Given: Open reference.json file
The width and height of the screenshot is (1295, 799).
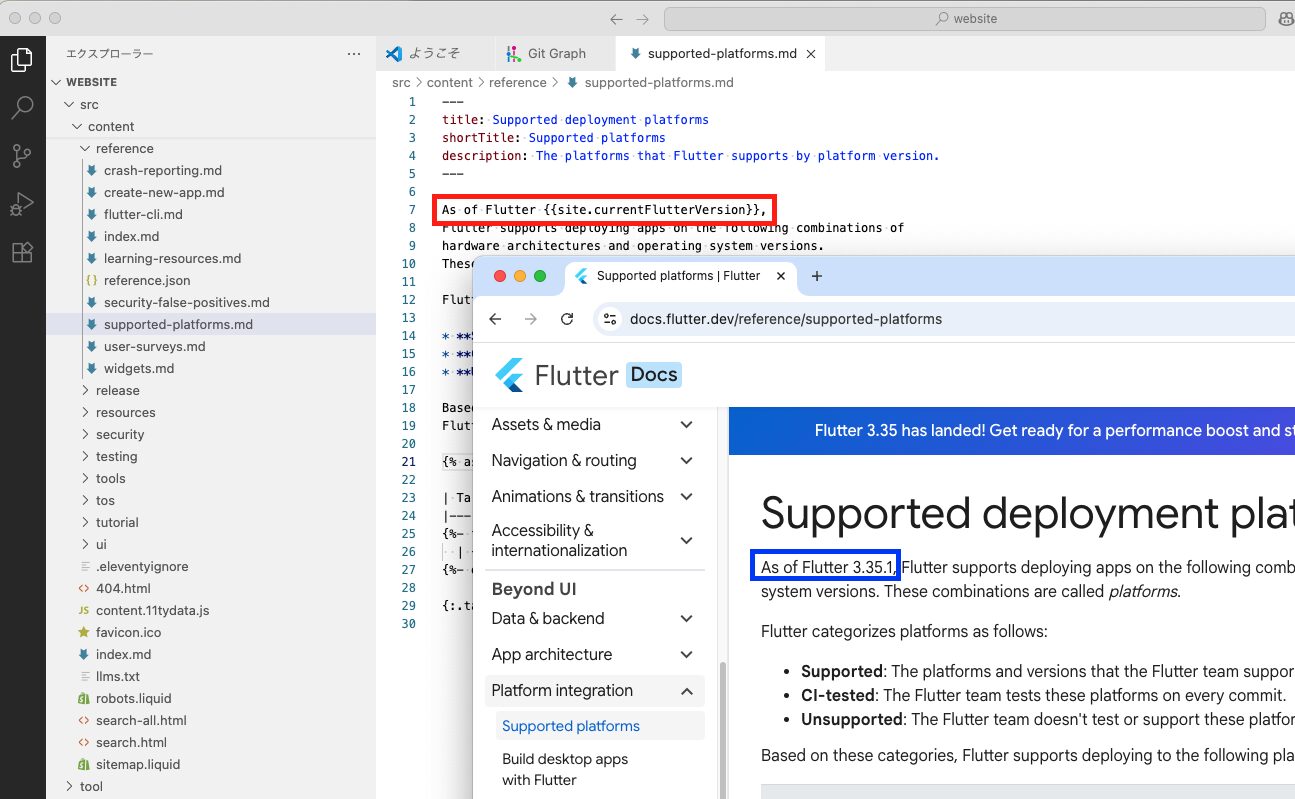Looking at the screenshot, I should (x=210, y=280).
